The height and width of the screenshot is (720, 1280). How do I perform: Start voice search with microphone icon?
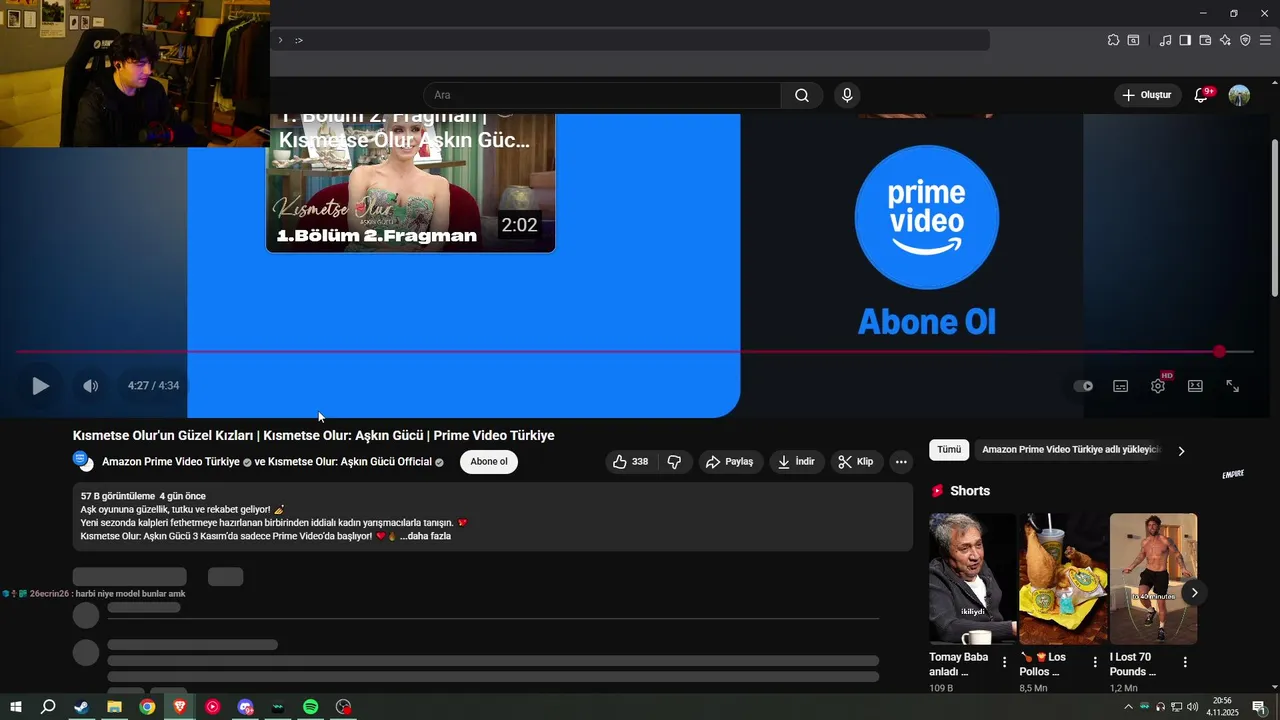coord(847,95)
